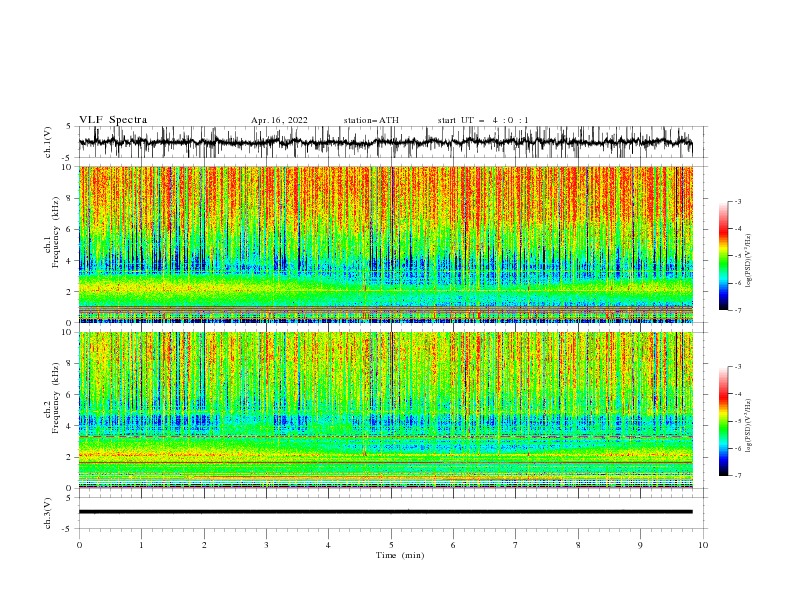Click the lower colorbar beside the ch.2 spectrogram

tap(724, 421)
